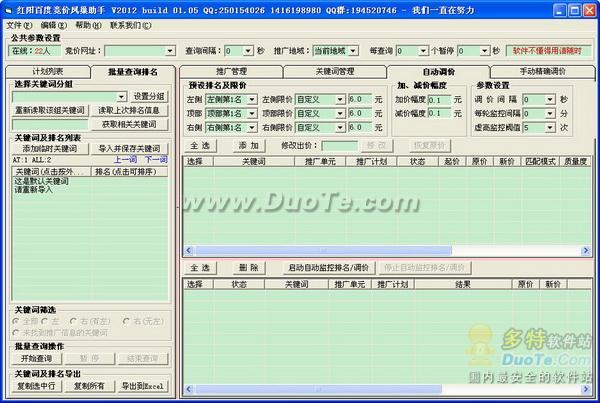Click the 左侧限价 6.0 price field

(x=359, y=100)
